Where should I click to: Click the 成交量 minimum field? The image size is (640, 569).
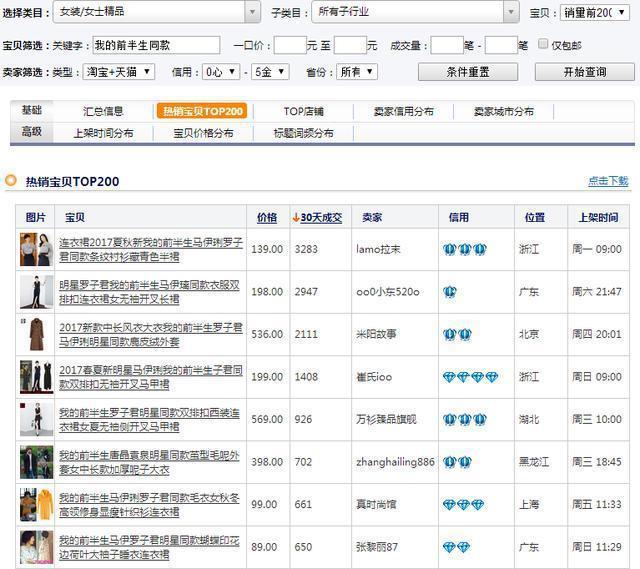[x=447, y=45]
